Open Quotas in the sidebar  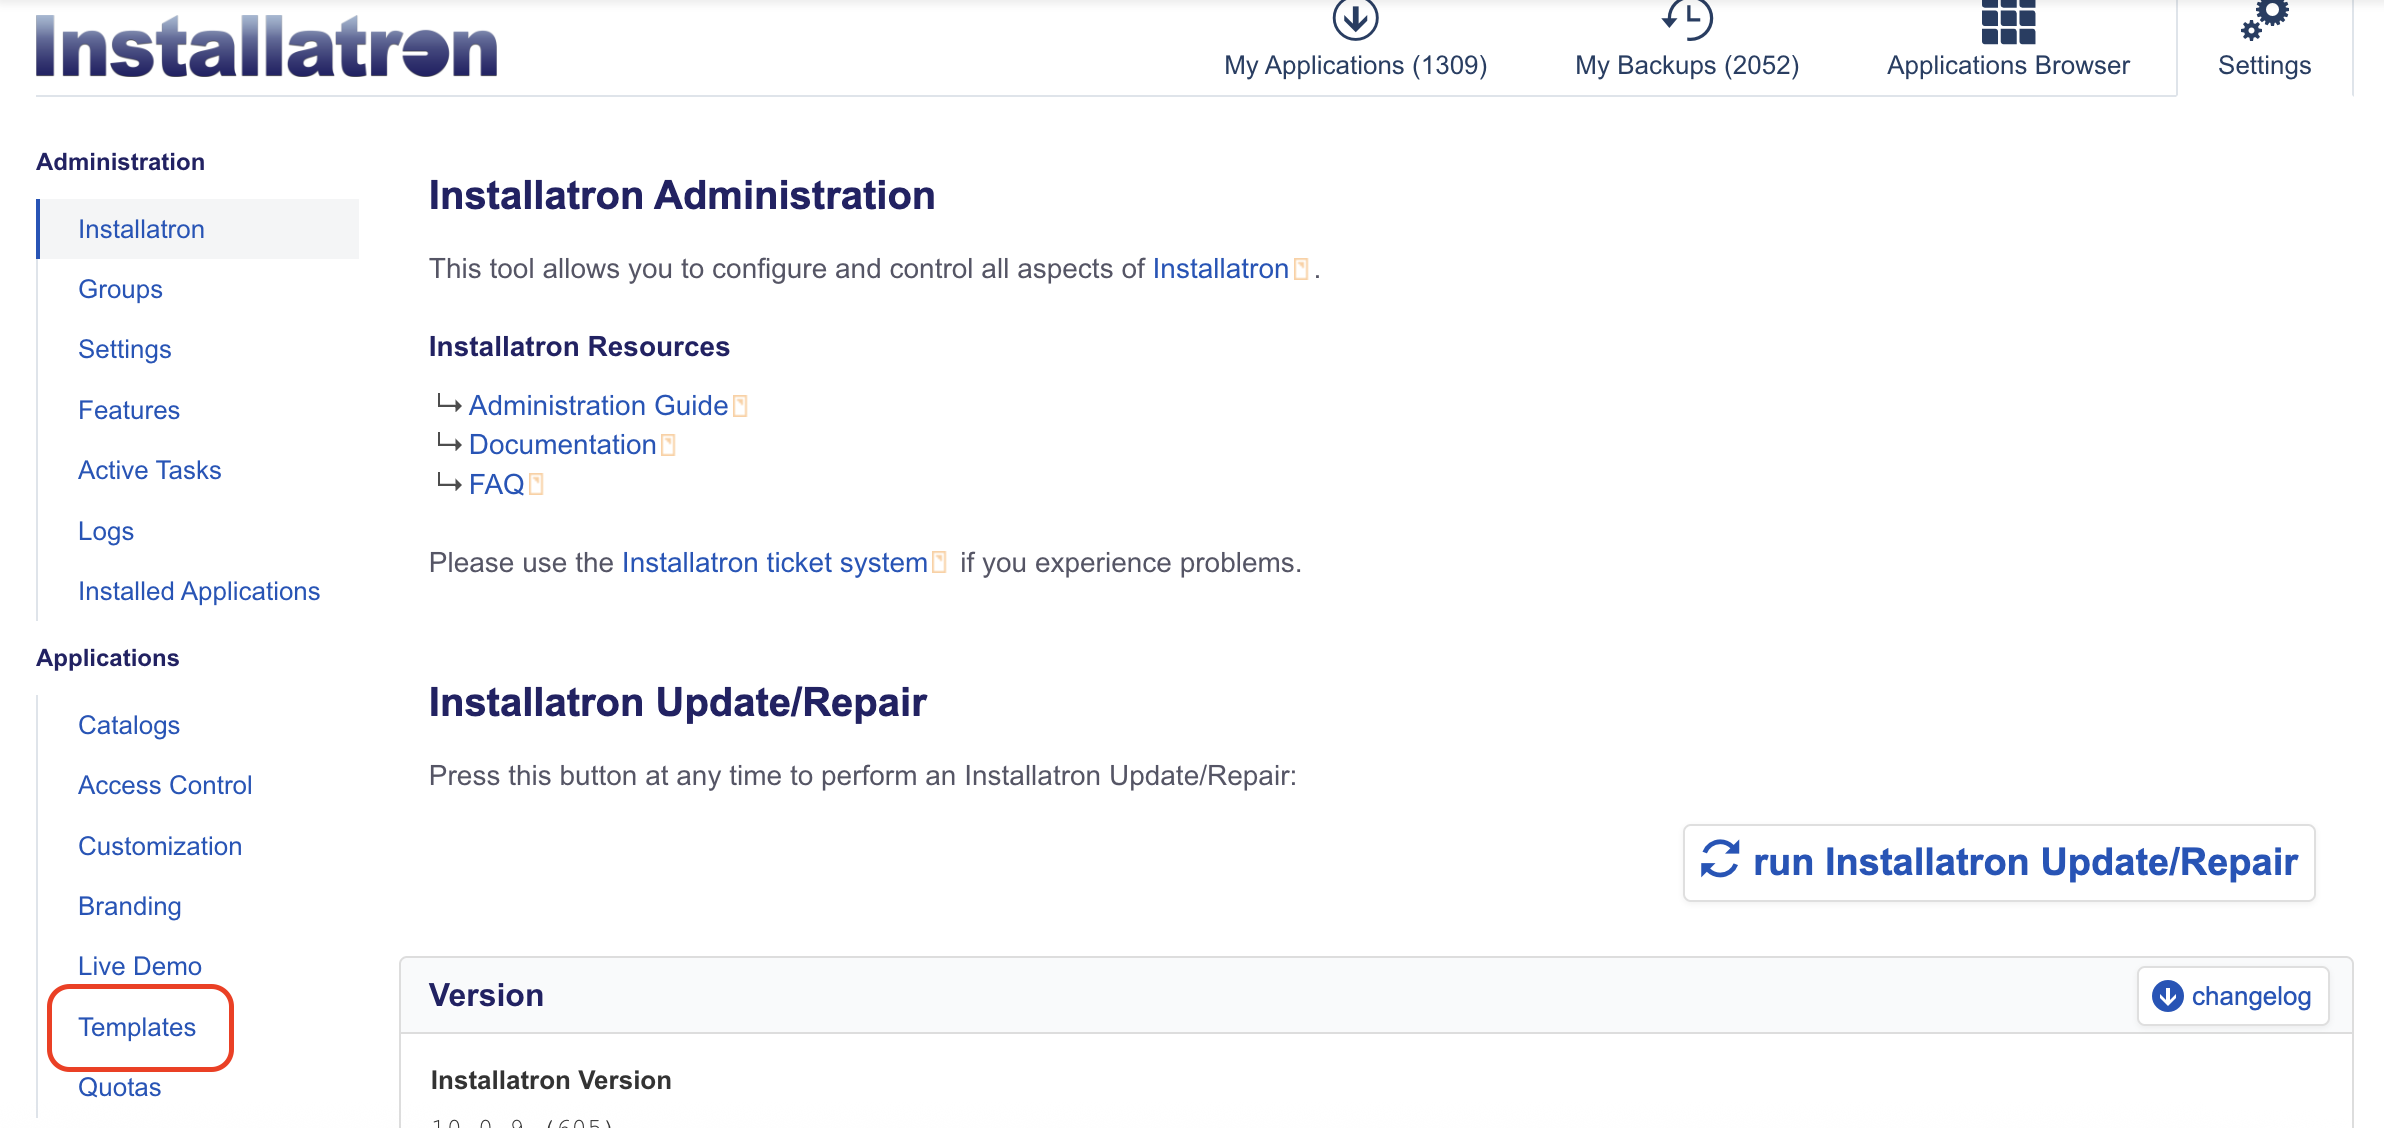pyautogui.click(x=120, y=1087)
